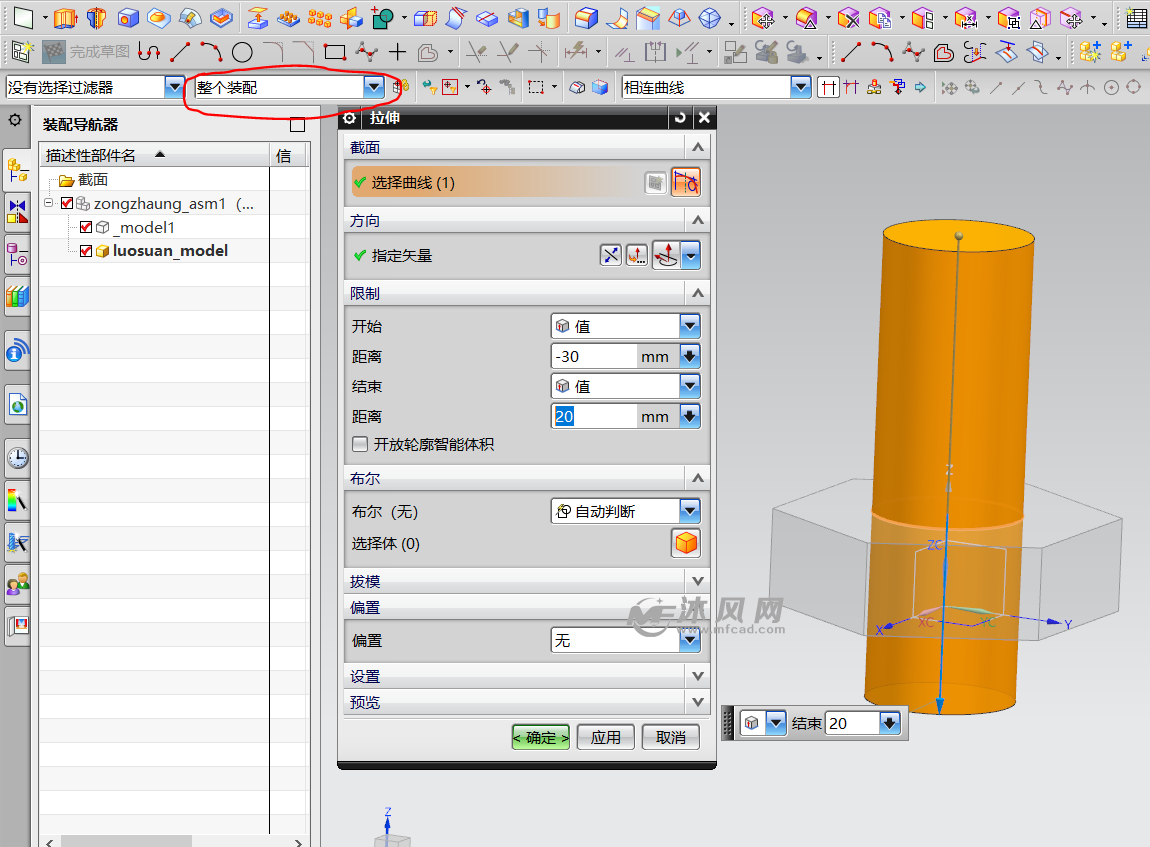Open on-screen input type dropdown beside 结束

click(x=776, y=723)
